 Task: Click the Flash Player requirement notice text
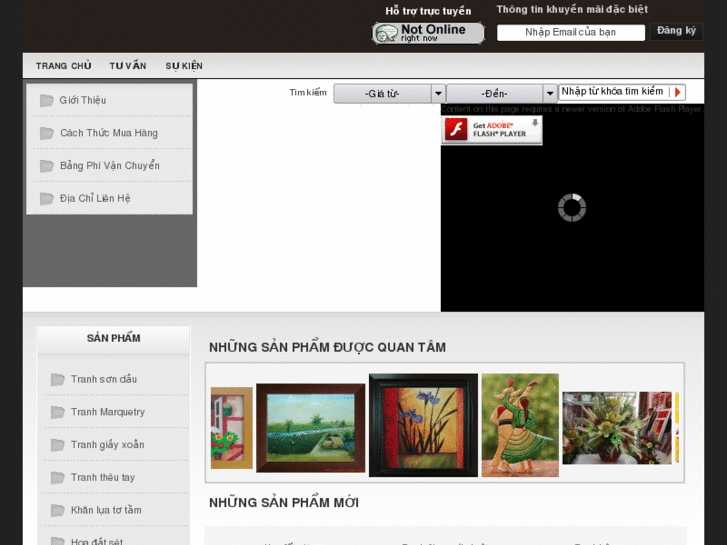click(572, 109)
